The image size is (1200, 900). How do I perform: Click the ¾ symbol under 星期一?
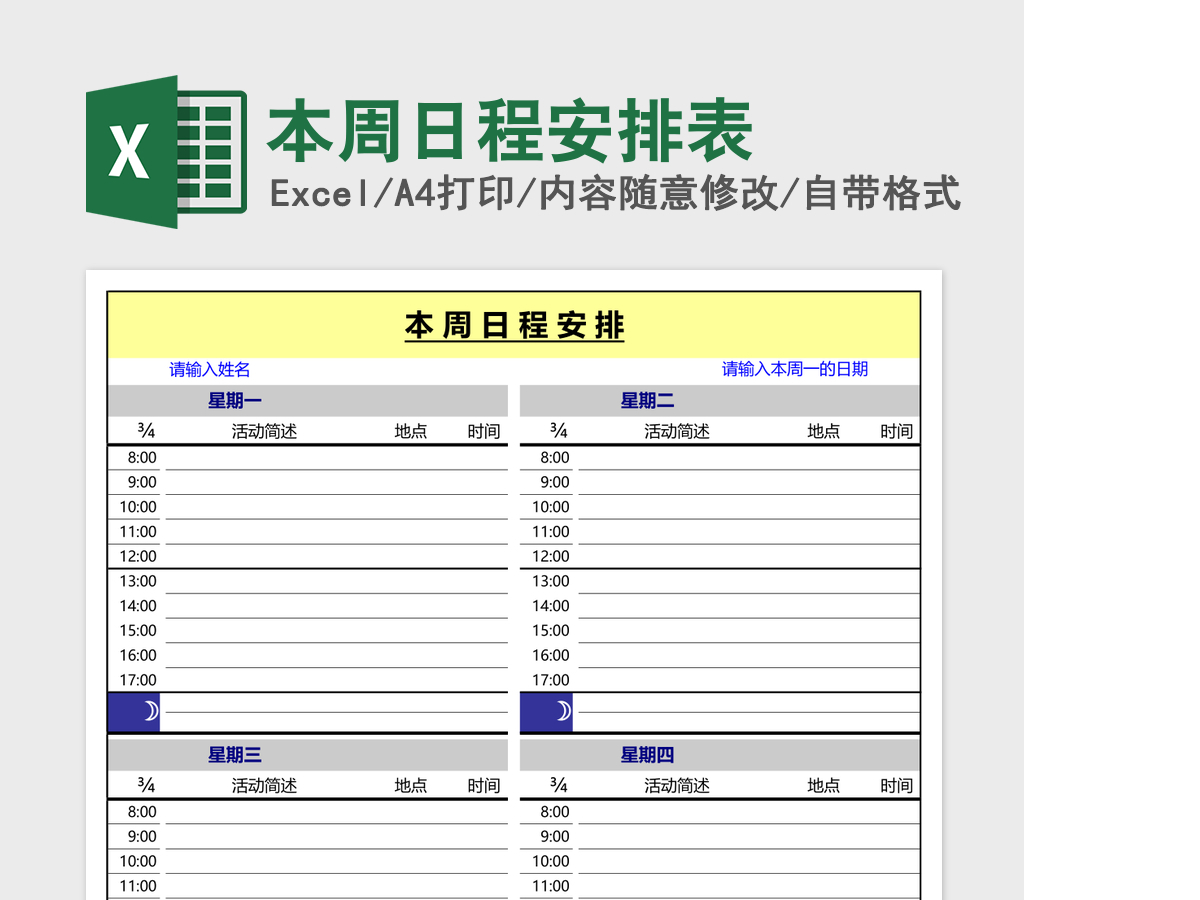pos(146,431)
